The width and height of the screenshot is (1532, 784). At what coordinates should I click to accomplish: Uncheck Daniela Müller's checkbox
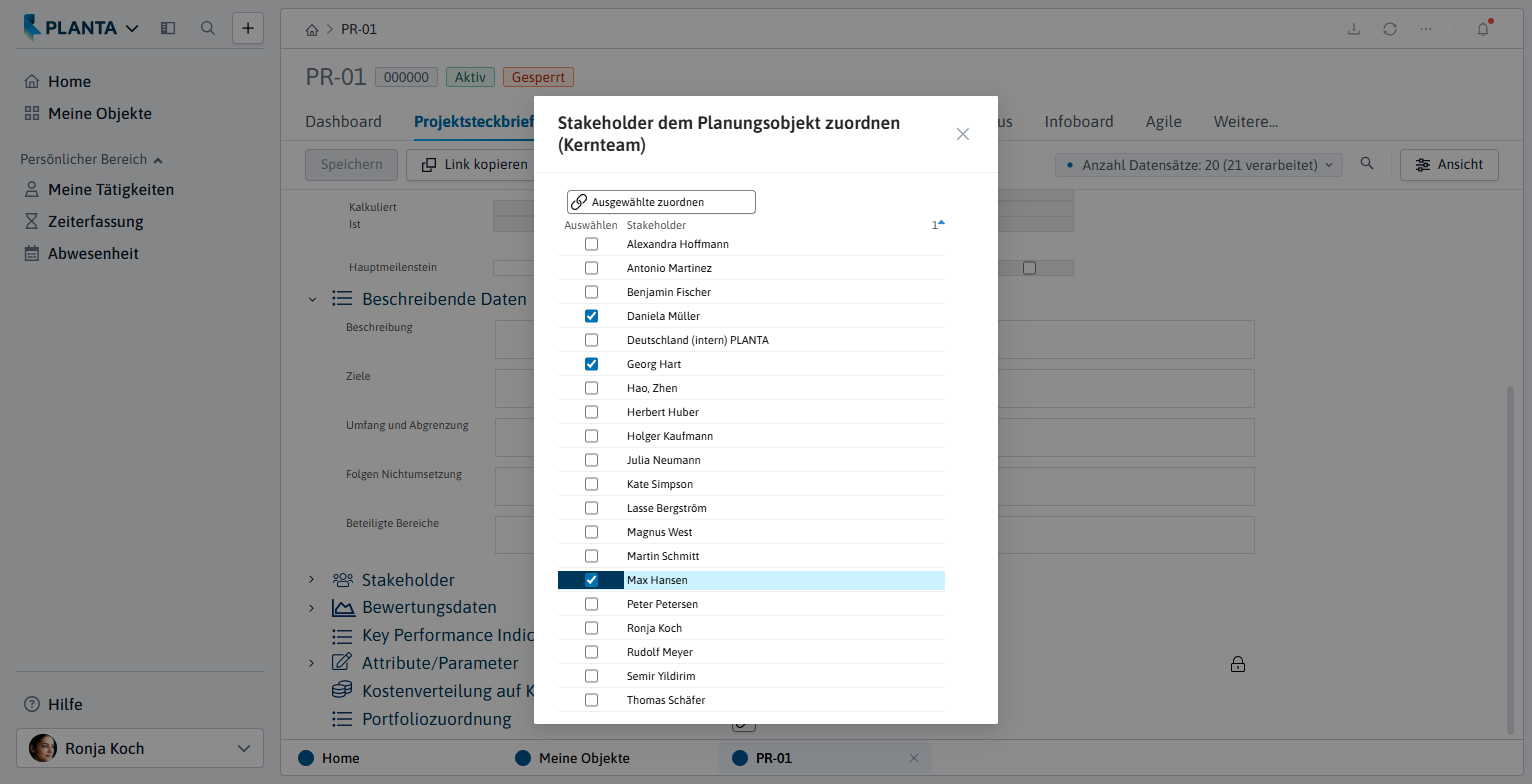[x=591, y=316]
